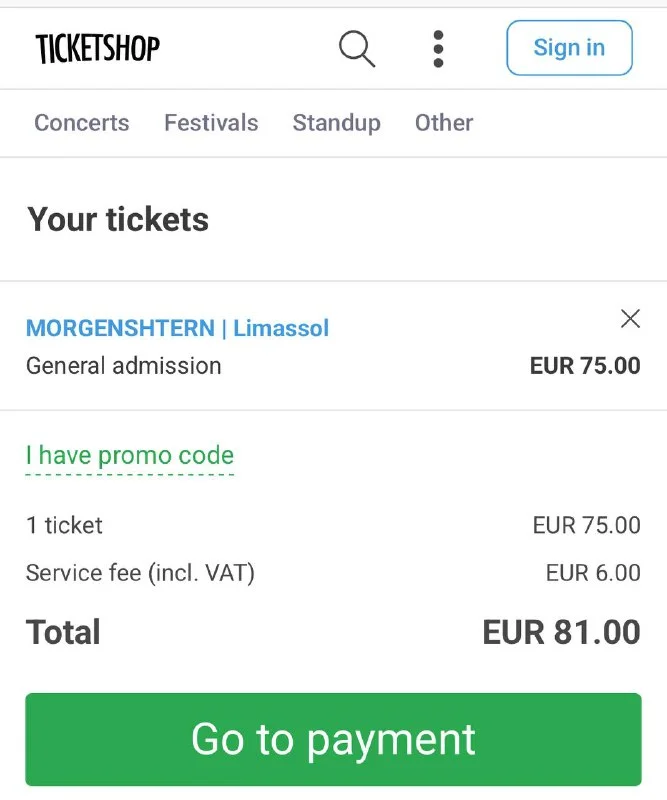Remove the MORGENSHTERN ticket with the X icon

[x=630, y=319]
